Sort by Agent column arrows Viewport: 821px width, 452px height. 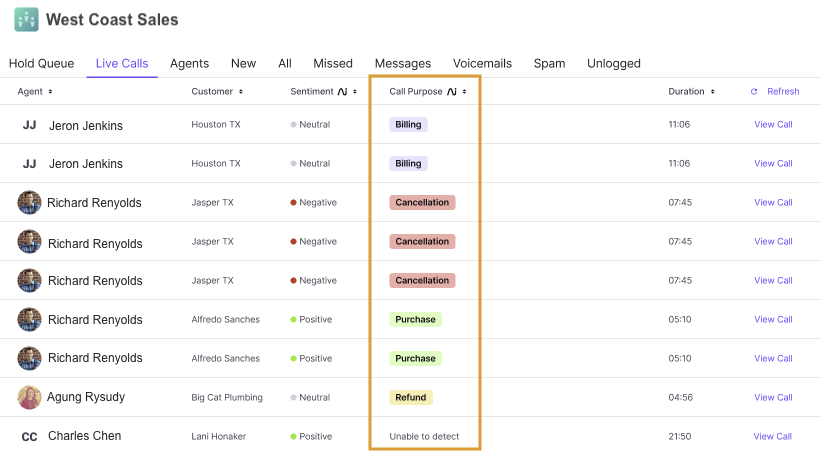[x=50, y=92]
